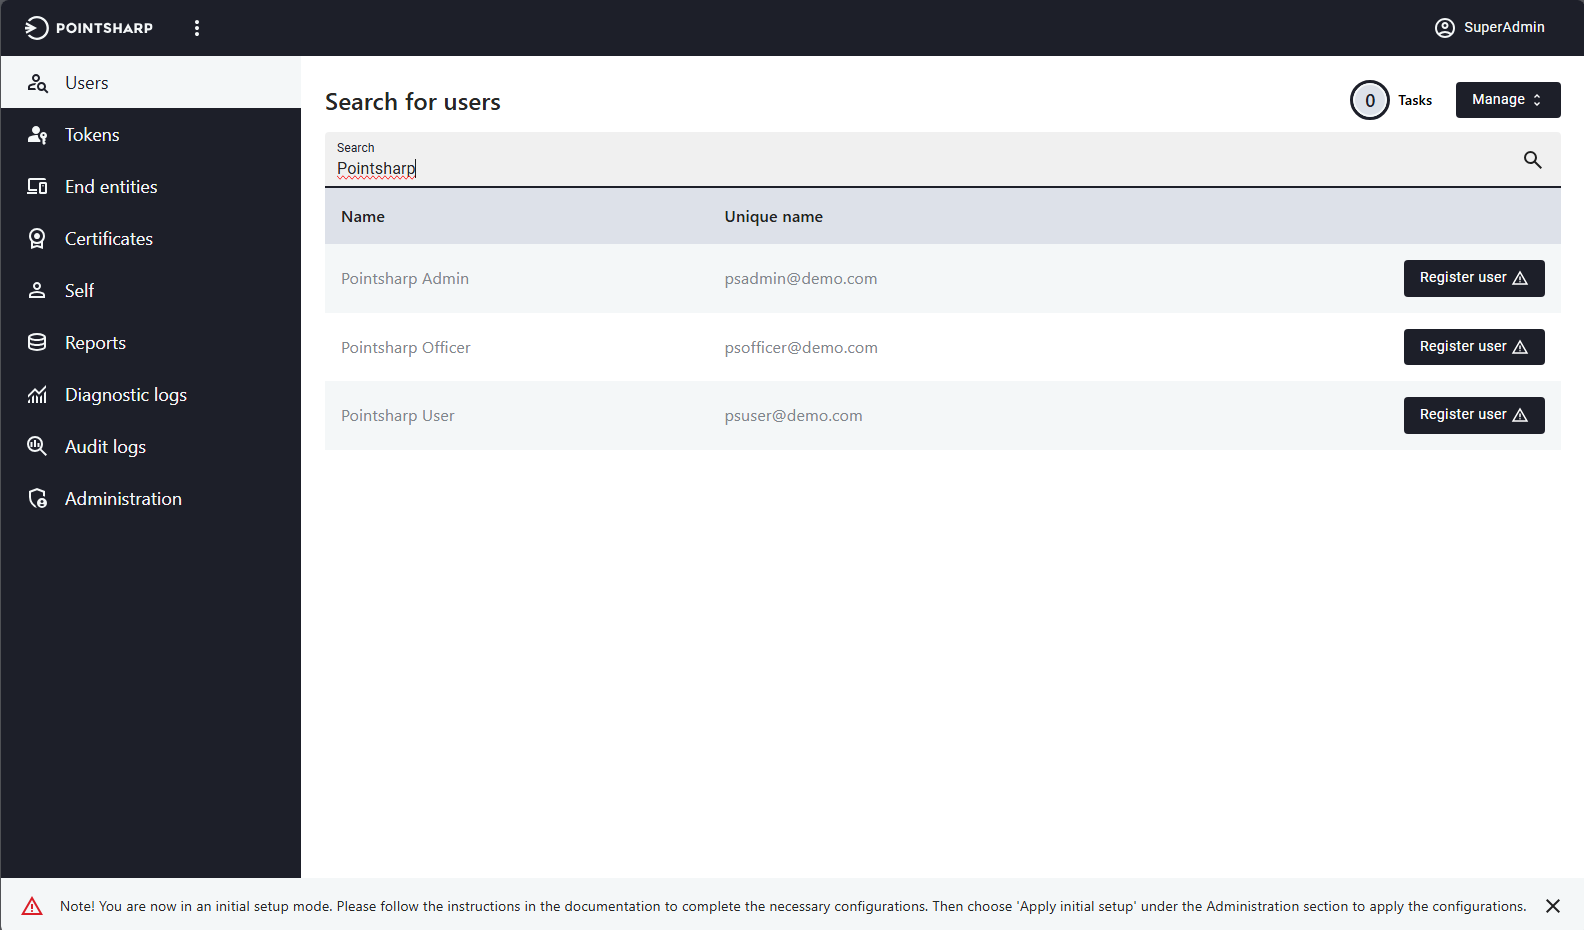Image resolution: width=1584 pixels, height=930 pixels.
Task: Open the Tasks counter circle
Action: [1369, 100]
